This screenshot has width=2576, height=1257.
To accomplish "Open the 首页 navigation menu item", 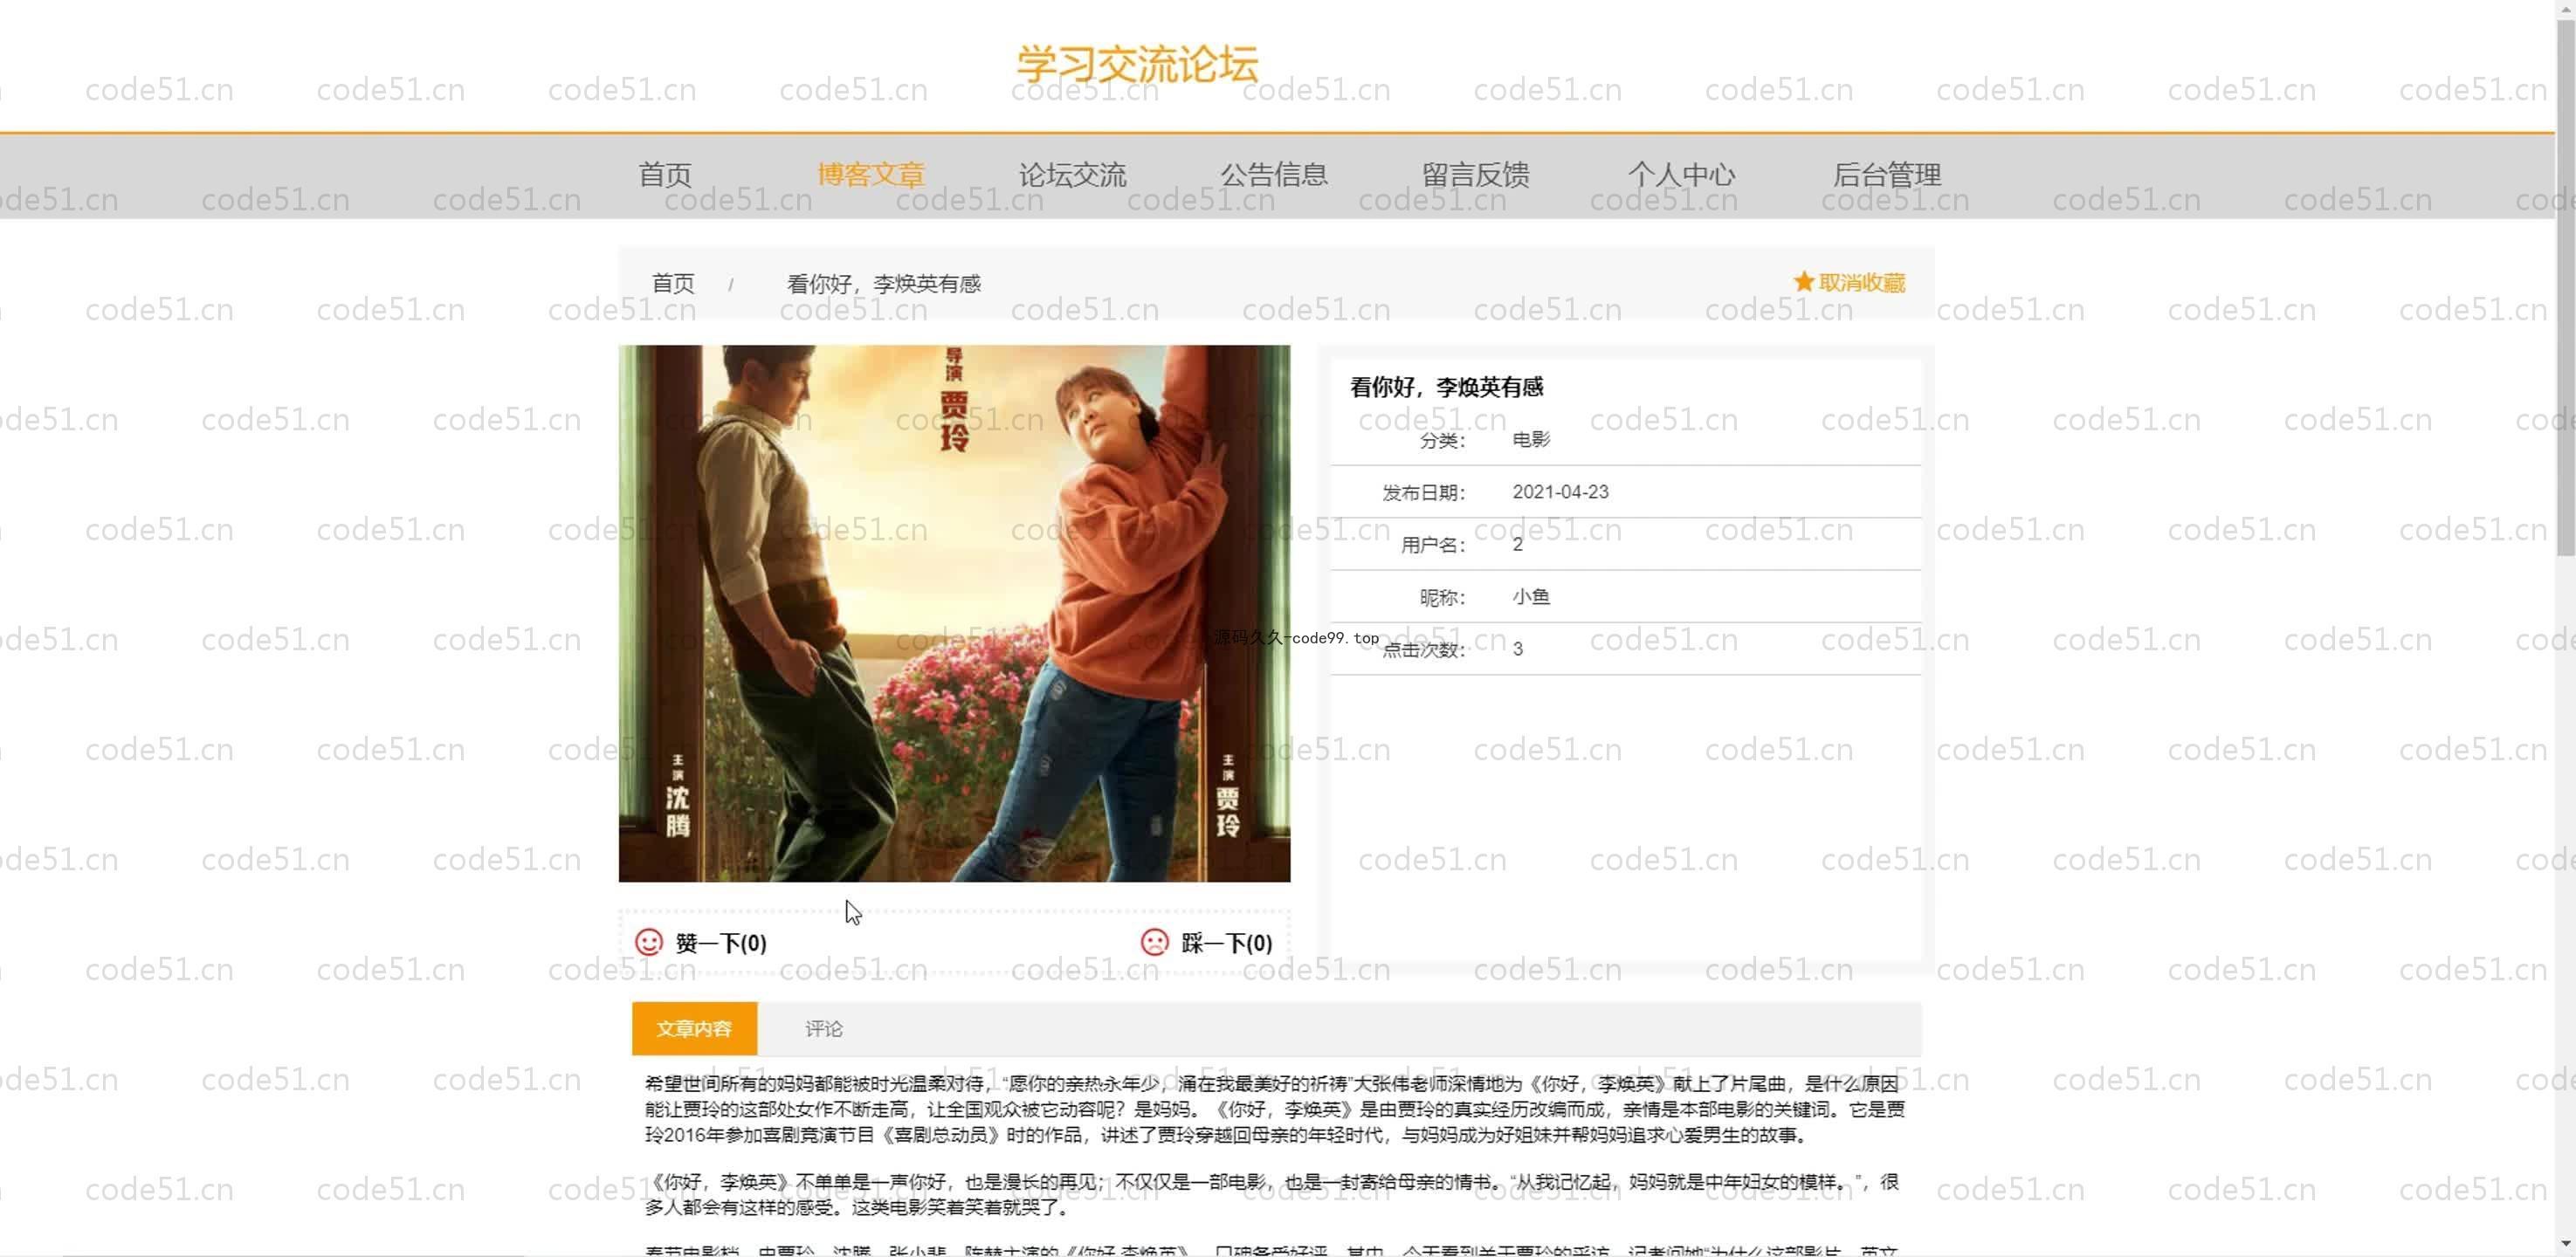I will click(665, 175).
